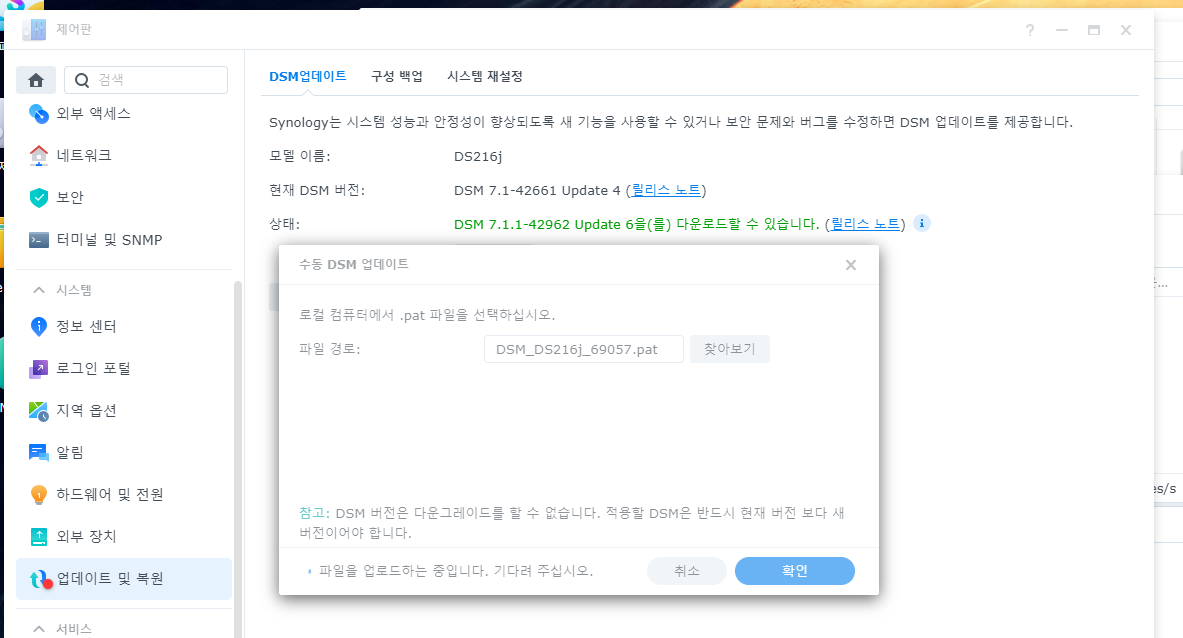Viewport: 1183px width, 638px height.
Task: Click the 확인 confirm button
Action: tap(794, 571)
